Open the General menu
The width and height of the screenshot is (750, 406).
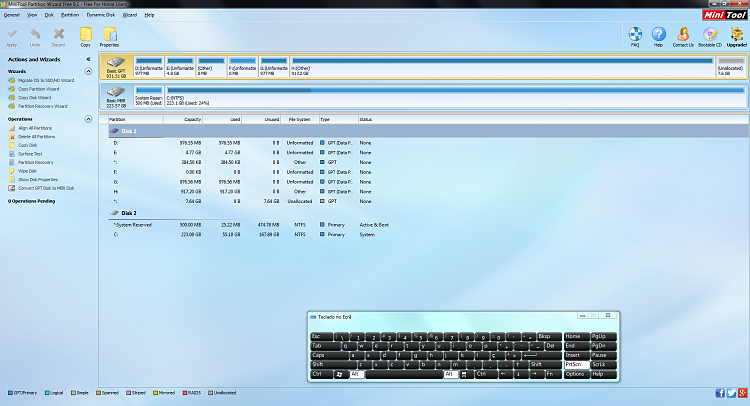(12, 15)
